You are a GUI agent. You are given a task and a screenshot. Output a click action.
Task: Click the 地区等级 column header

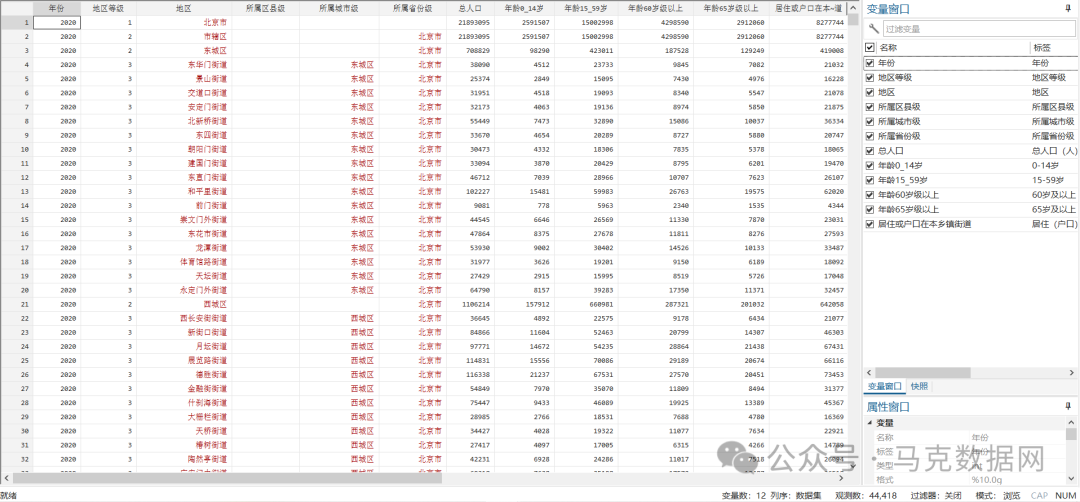point(109,8)
